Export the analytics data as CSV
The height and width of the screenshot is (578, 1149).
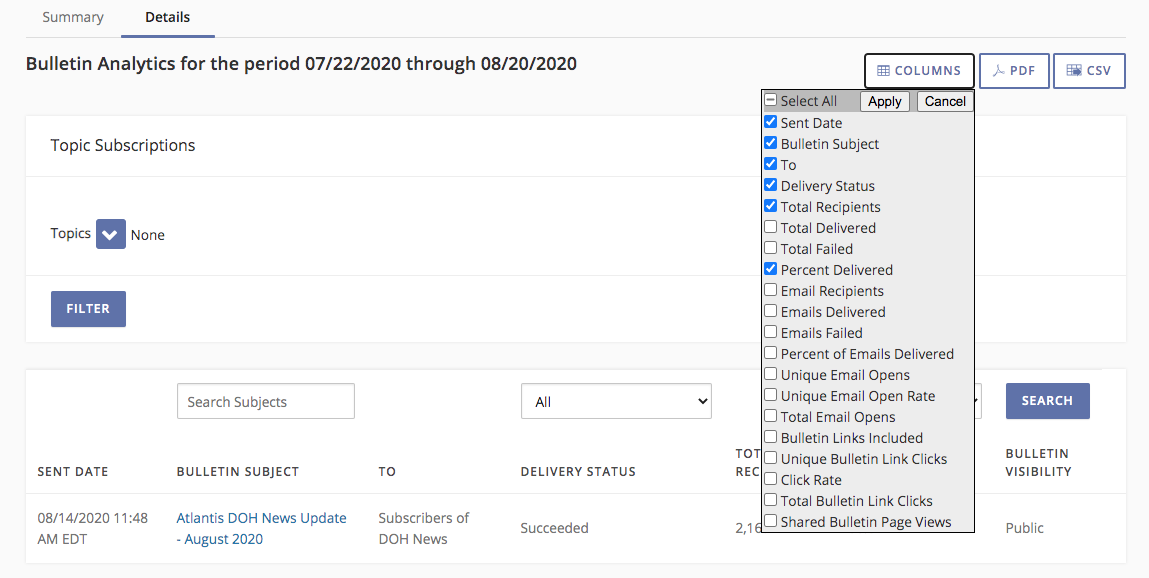[x=1089, y=70]
